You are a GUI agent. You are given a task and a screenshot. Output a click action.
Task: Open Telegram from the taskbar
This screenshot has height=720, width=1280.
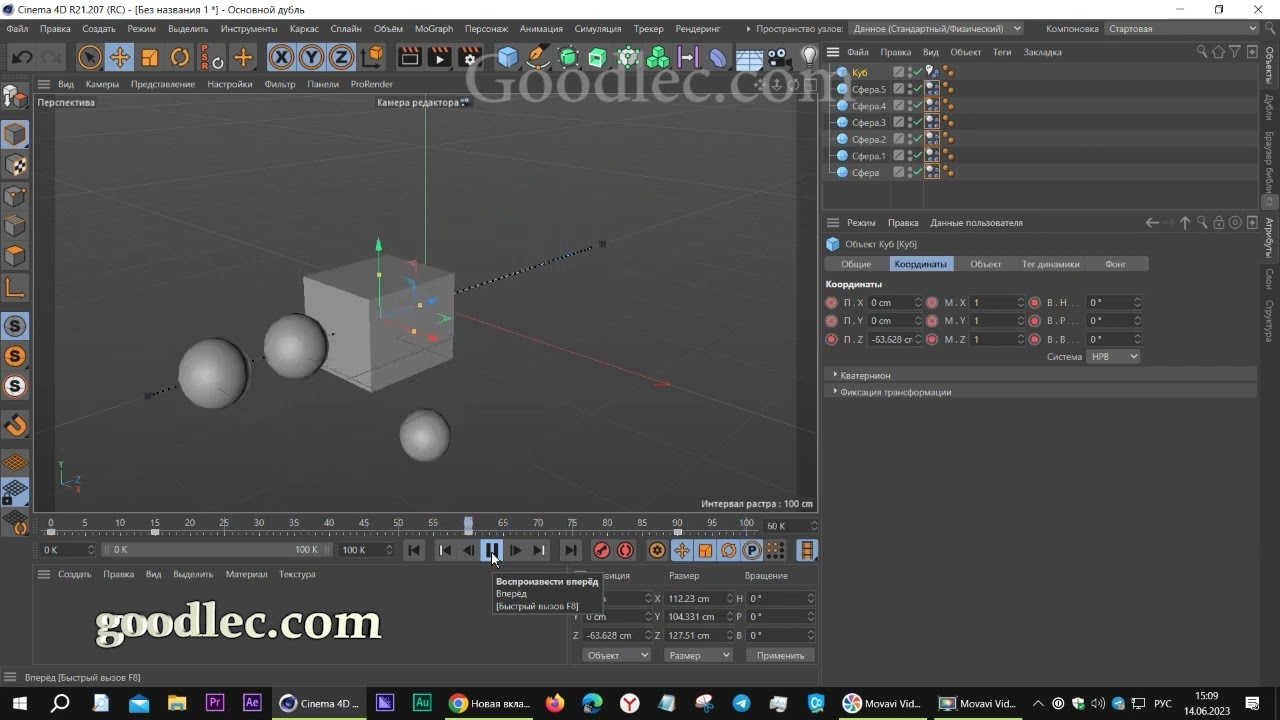pos(741,703)
